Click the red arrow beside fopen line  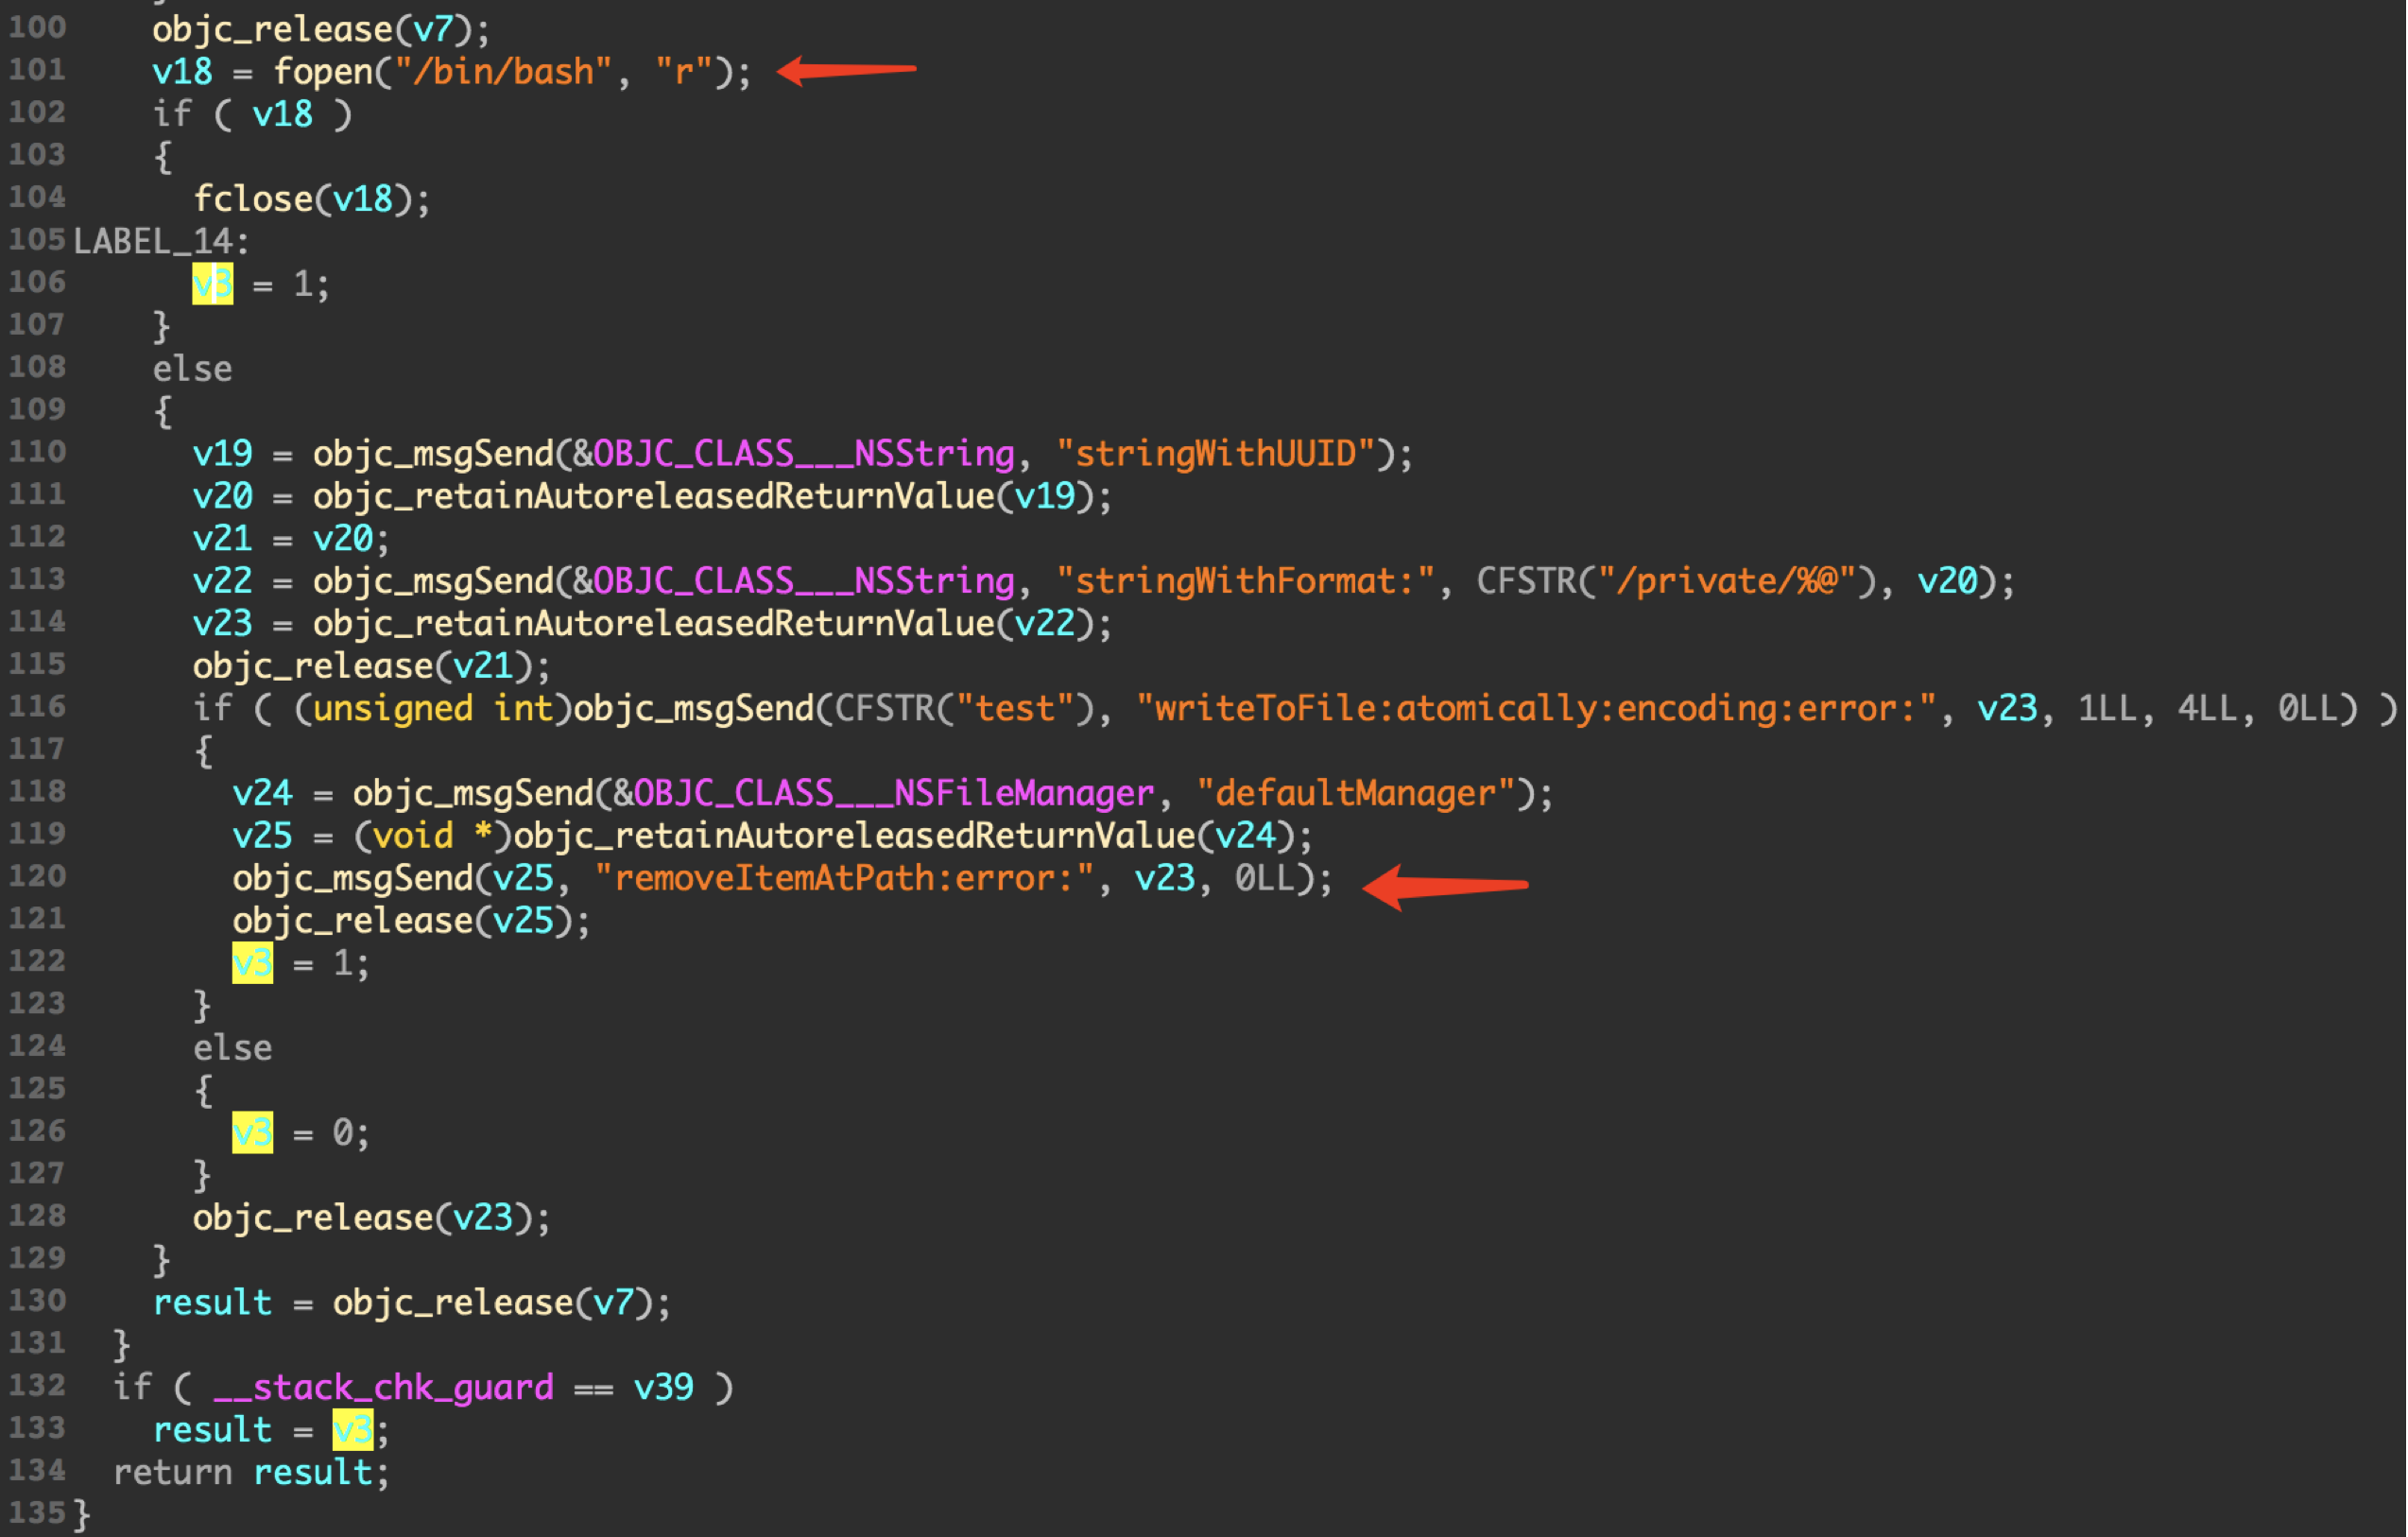coord(846,69)
